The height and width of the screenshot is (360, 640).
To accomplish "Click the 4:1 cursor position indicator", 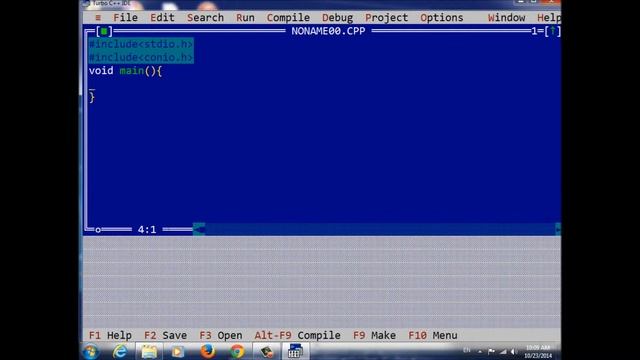I will coord(147,229).
